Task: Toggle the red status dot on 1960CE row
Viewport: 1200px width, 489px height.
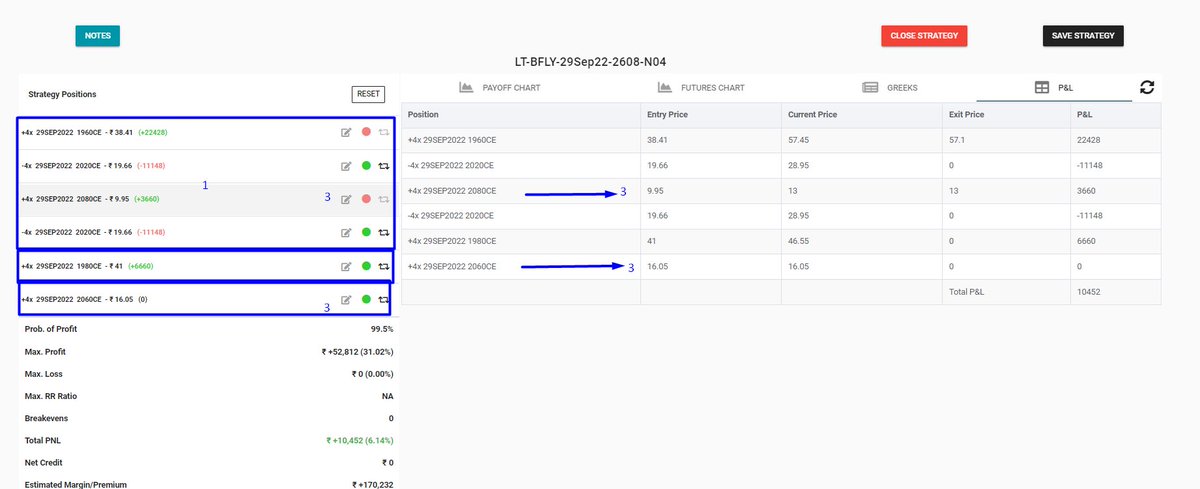Action: coord(366,132)
